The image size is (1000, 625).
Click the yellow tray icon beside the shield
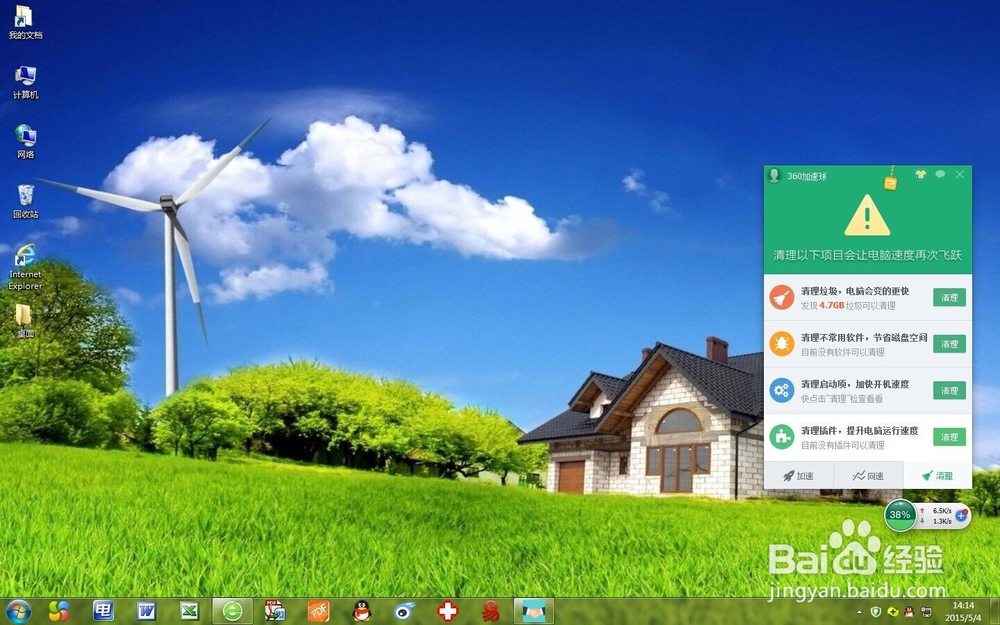point(893,612)
